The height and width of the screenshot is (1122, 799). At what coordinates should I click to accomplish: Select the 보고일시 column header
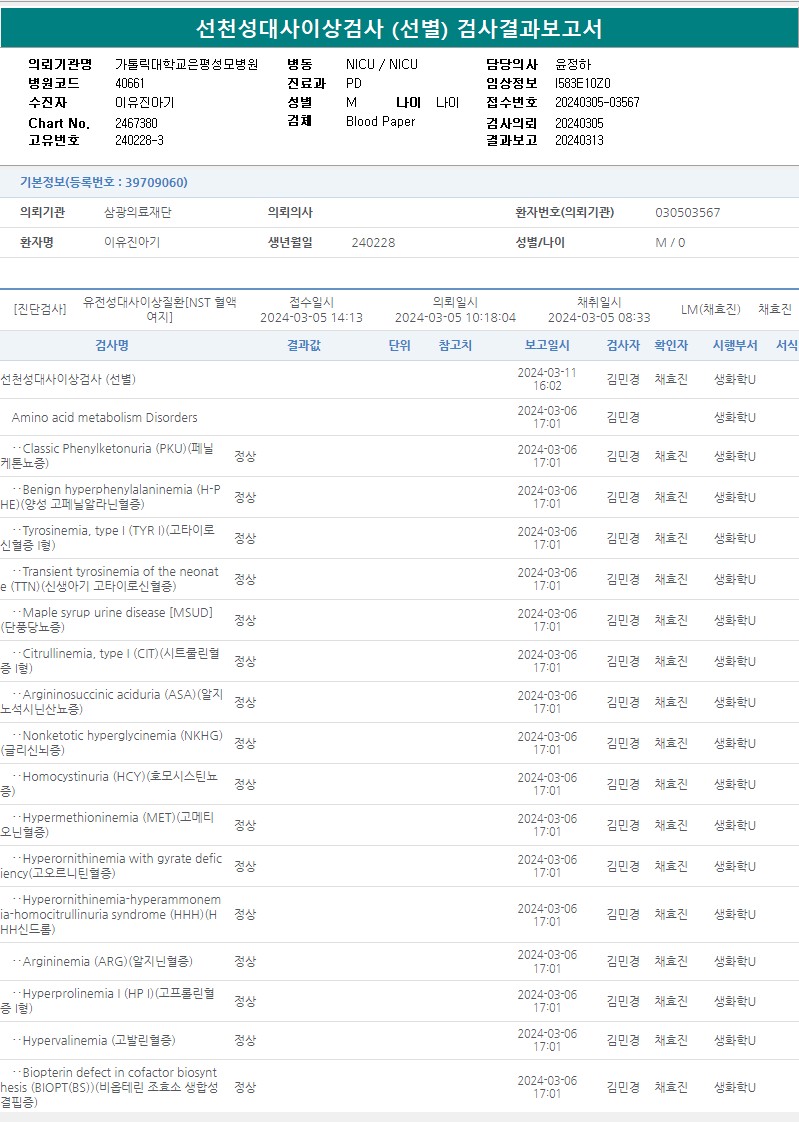coord(547,345)
